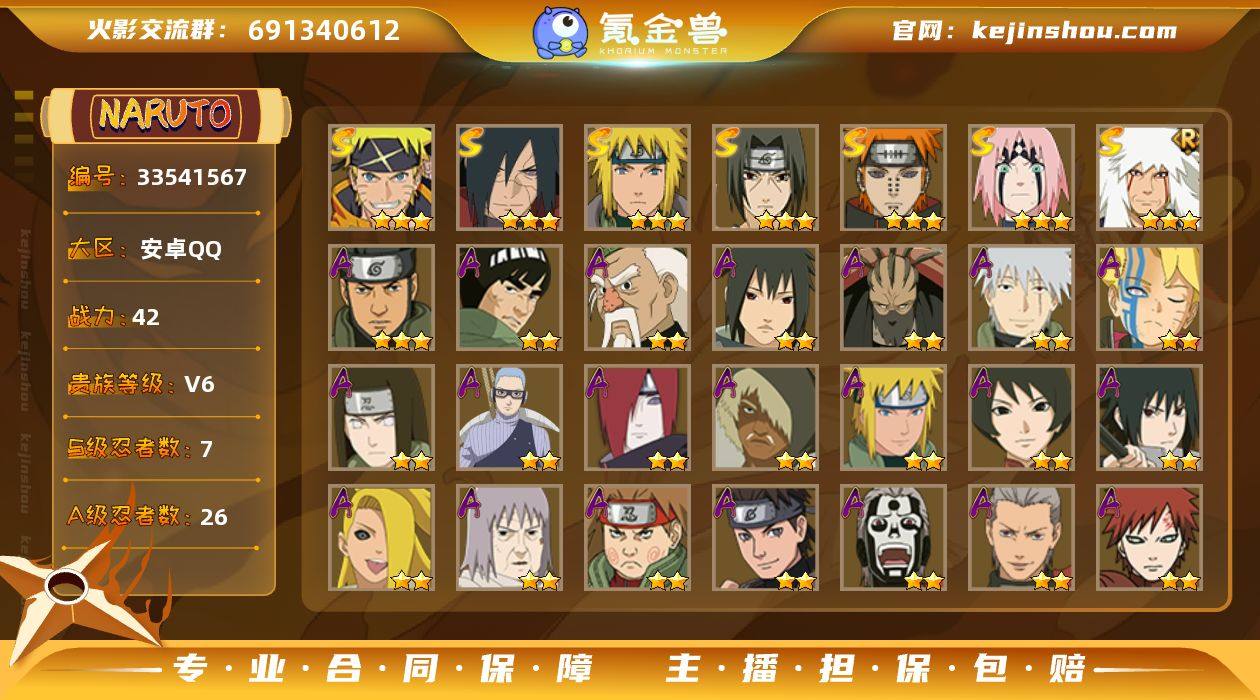Choose the white-haired Jiraiya portrait with R badge
The height and width of the screenshot is (700, 1260).
1149,178
